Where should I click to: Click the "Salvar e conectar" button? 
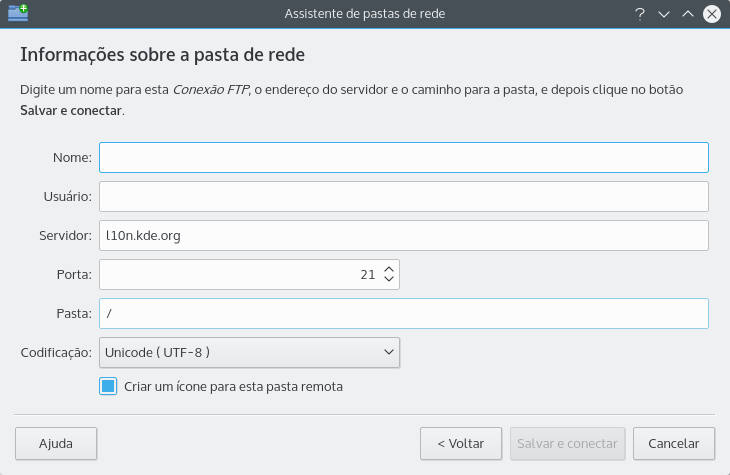pyautogui.click(x=568, y=442)
